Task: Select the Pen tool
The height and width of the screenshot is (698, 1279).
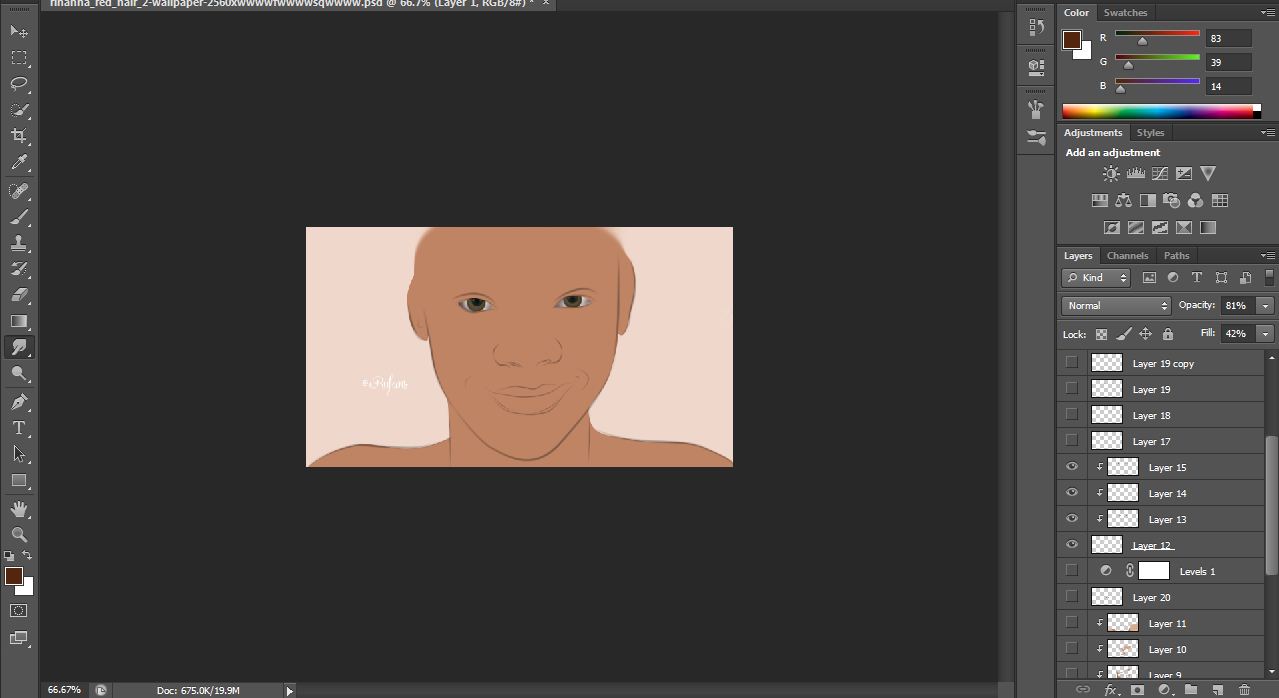Action: point(19,402)
